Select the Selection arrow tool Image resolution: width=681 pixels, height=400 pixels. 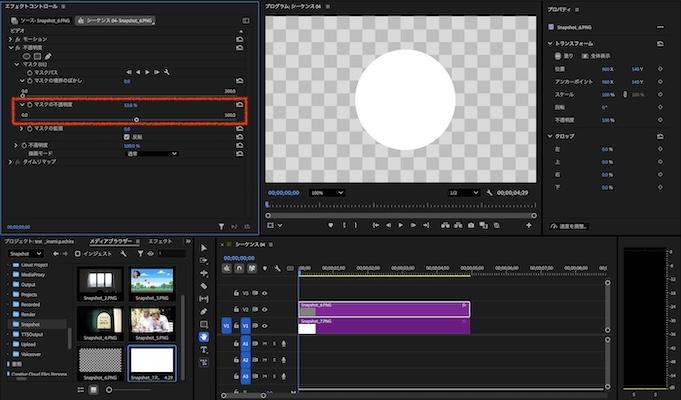click(204, 247)
